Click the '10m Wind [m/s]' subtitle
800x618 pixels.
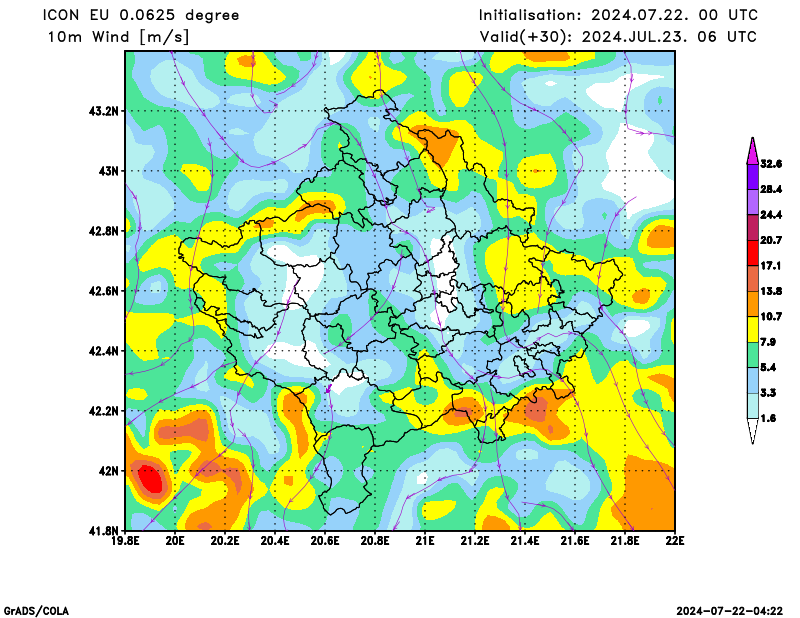pos(118,37)
